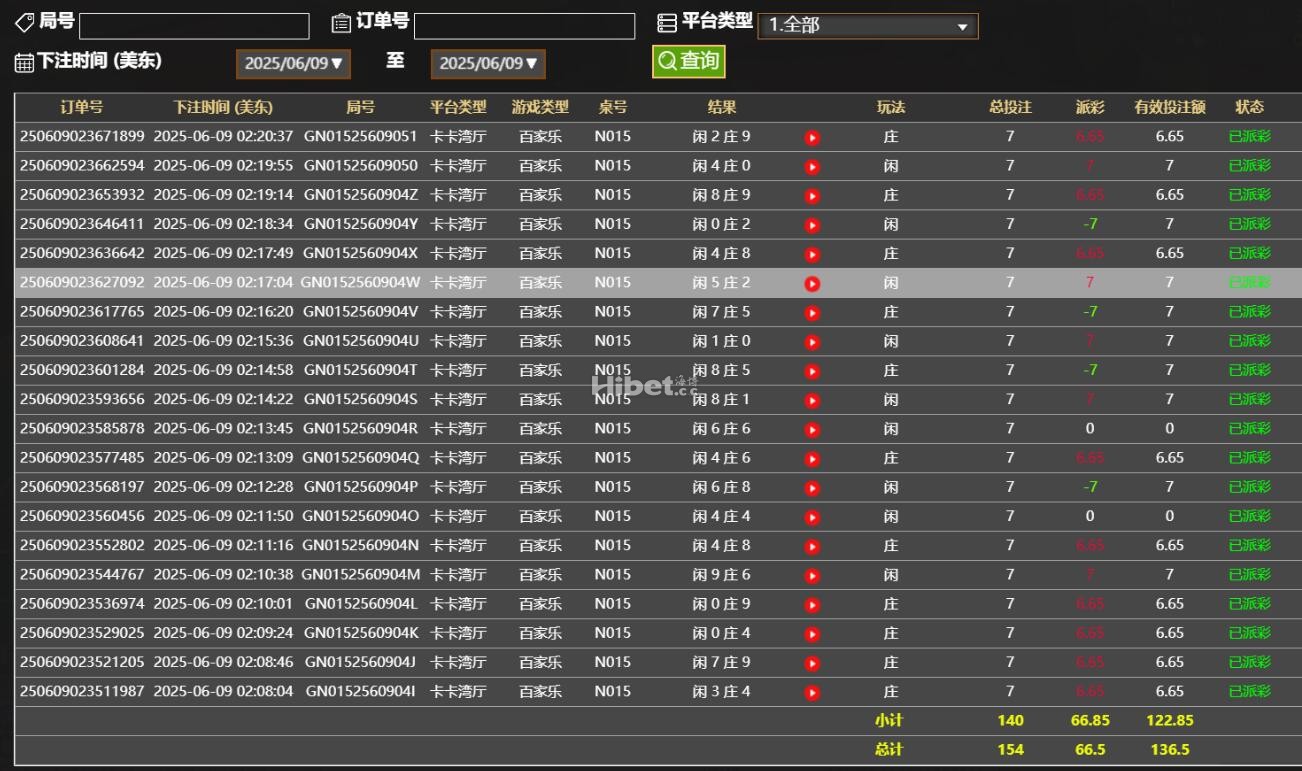Open replay icon for round GN0152560904W
The width and height of the screenshot is (1302, 771).
[812, 284]
